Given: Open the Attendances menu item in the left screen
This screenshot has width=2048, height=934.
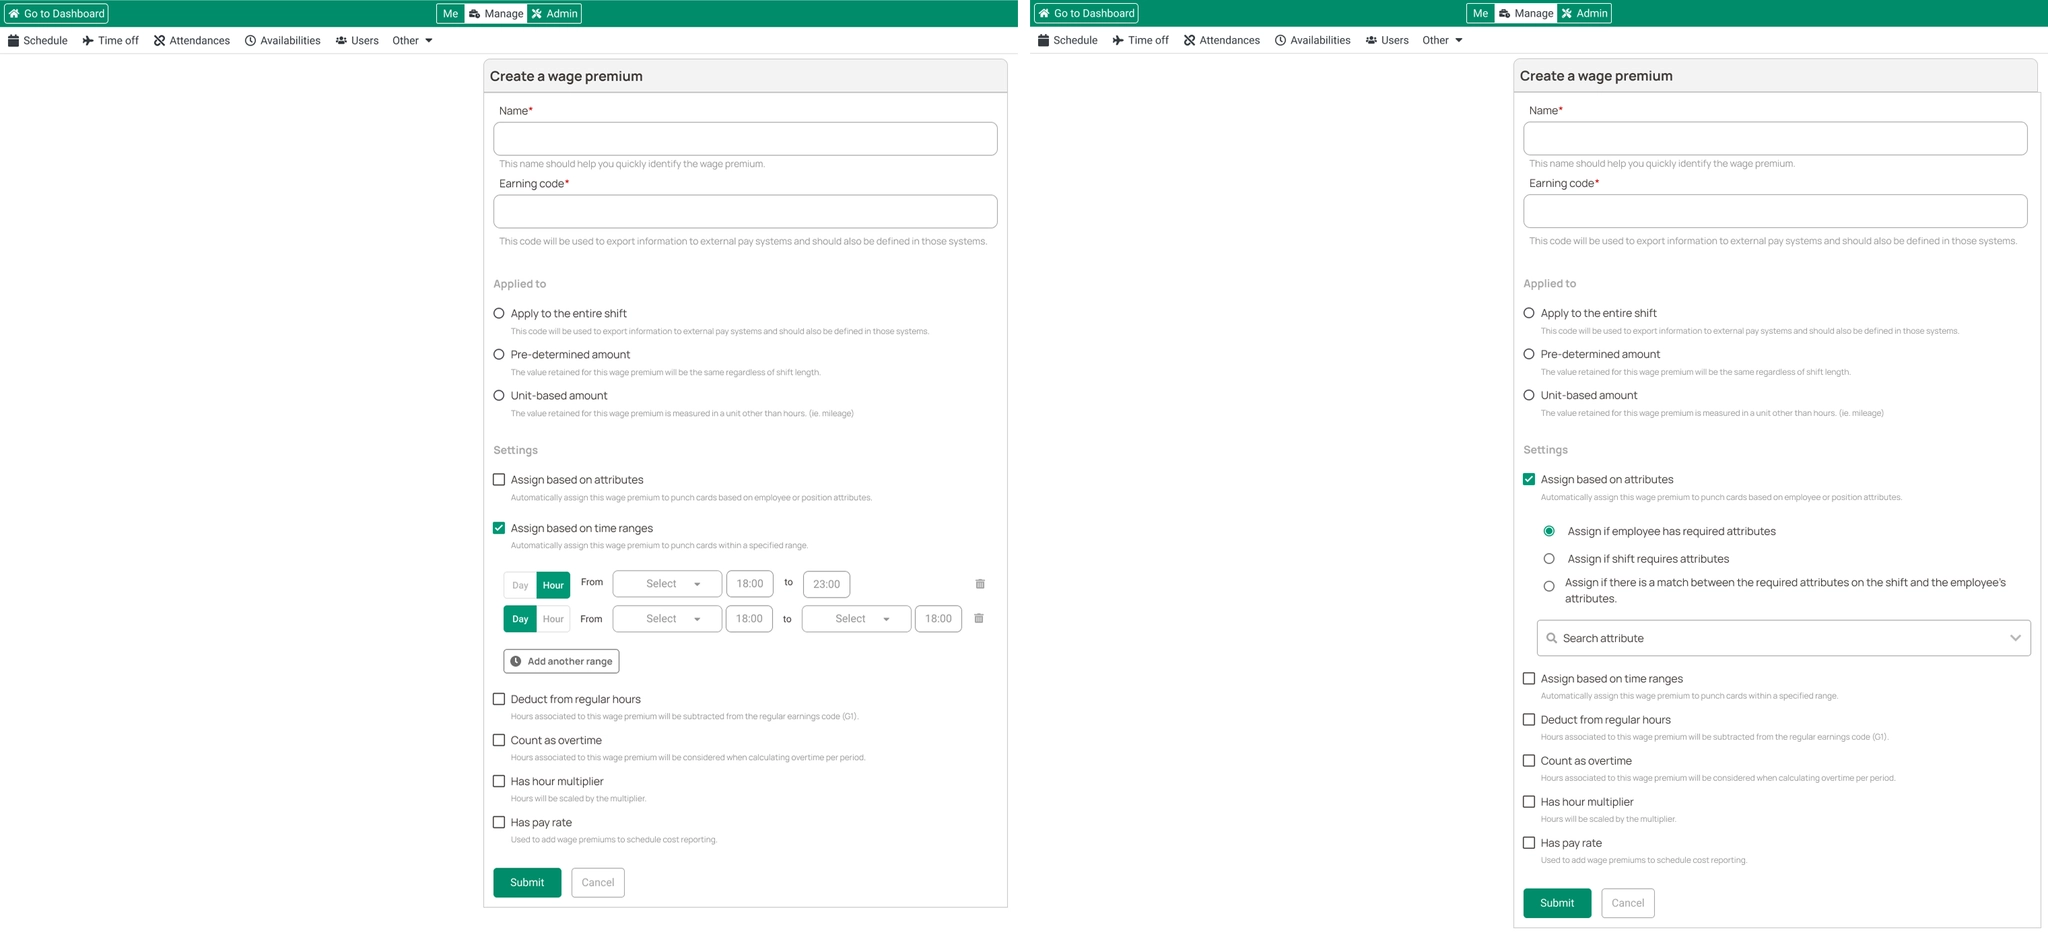Looking at the screenshot, I should pos(192,41).
